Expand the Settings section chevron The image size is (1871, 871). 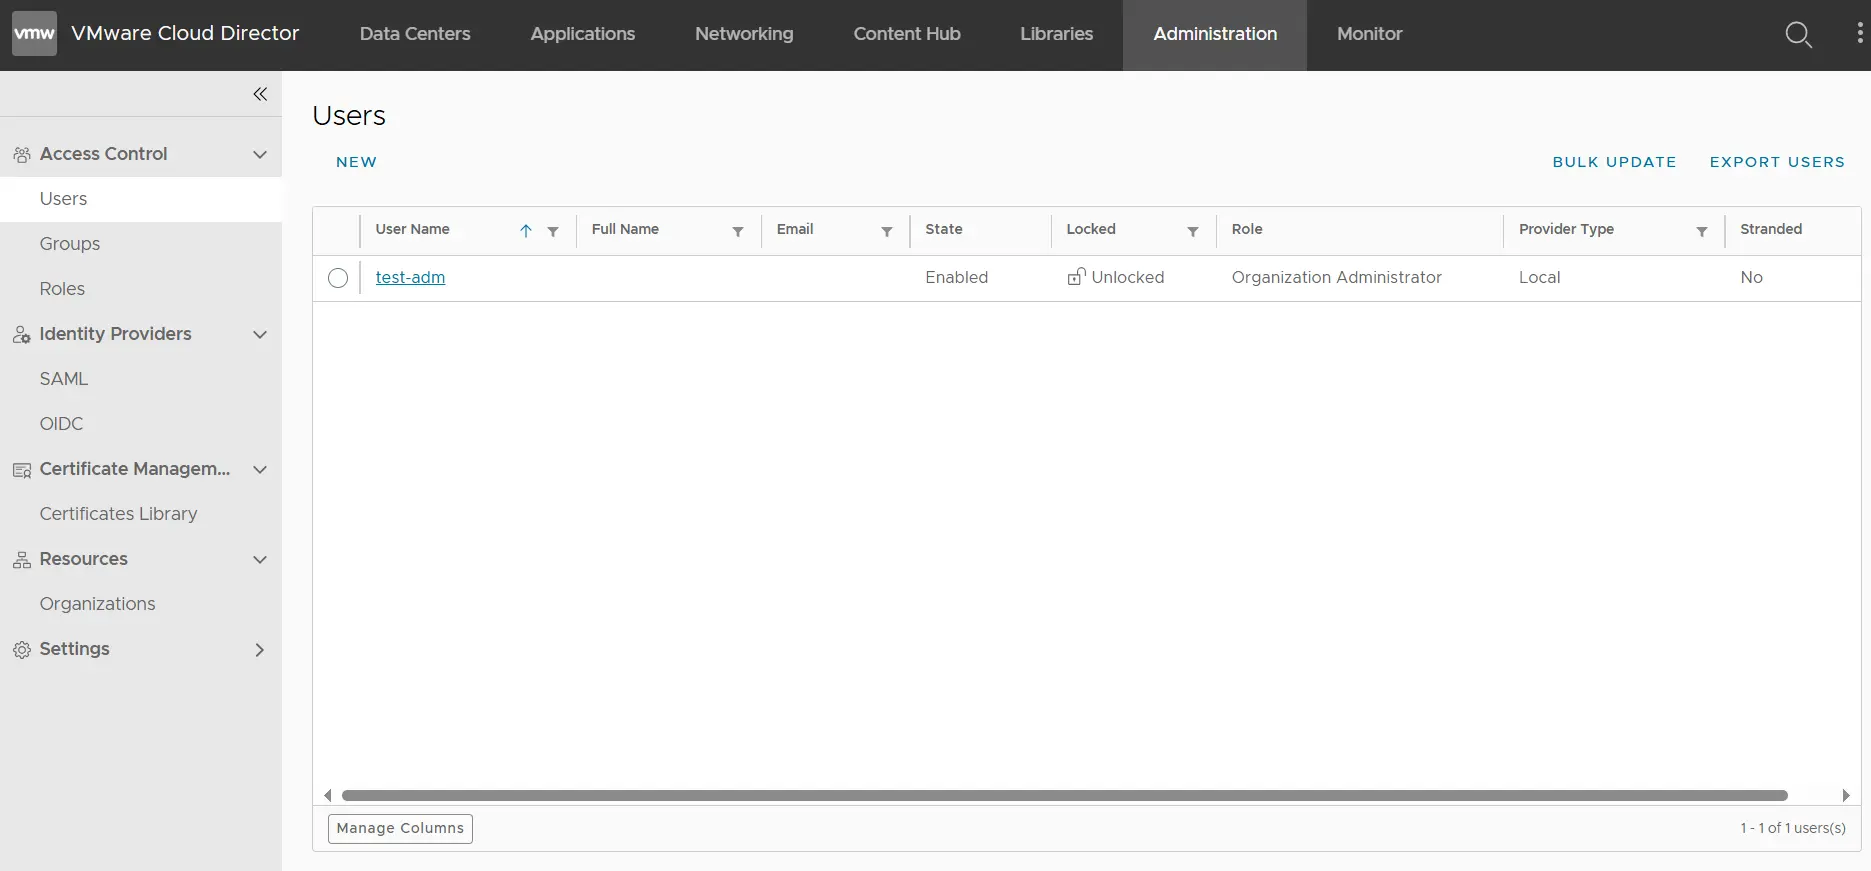260,649
